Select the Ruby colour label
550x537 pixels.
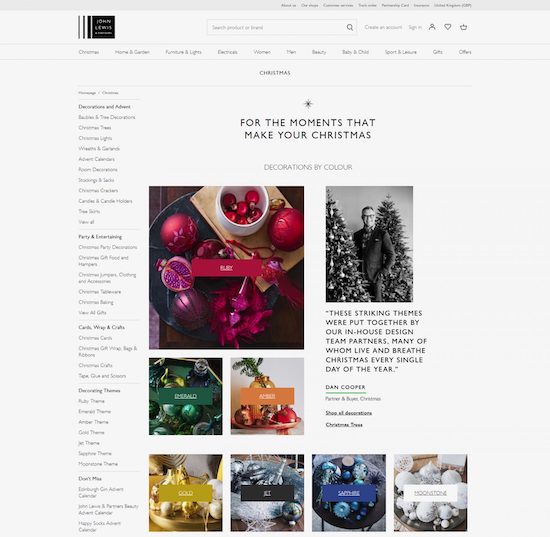227,268
